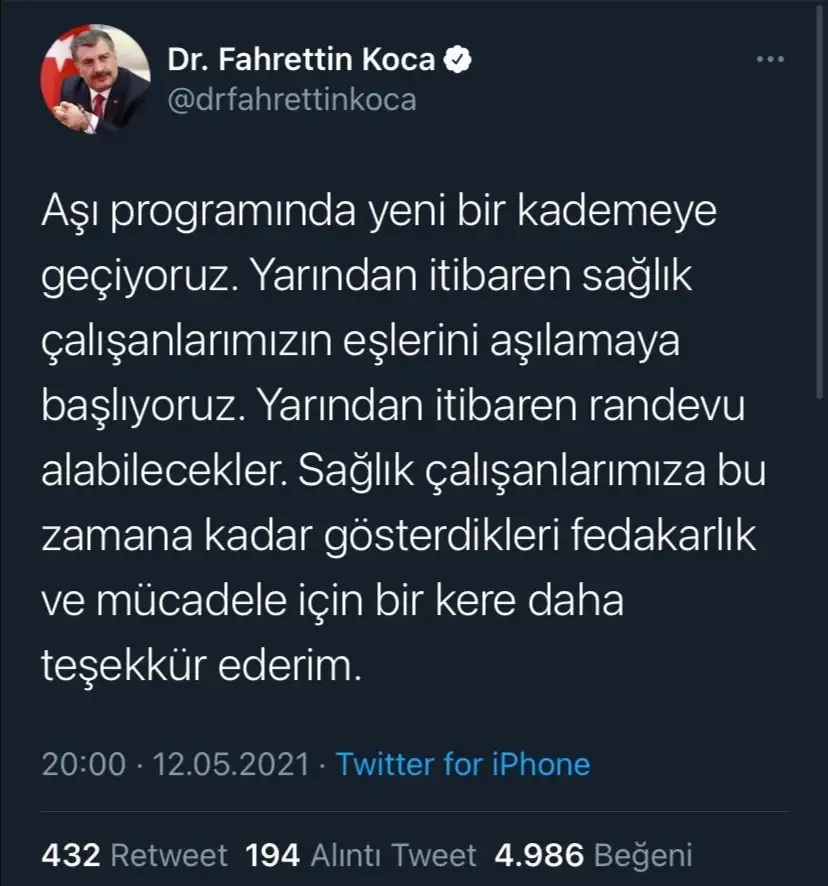This screenshot has height=886, width=828.
Task: Click the word 'fedakarlık' in the tweet
Action: 662,535
